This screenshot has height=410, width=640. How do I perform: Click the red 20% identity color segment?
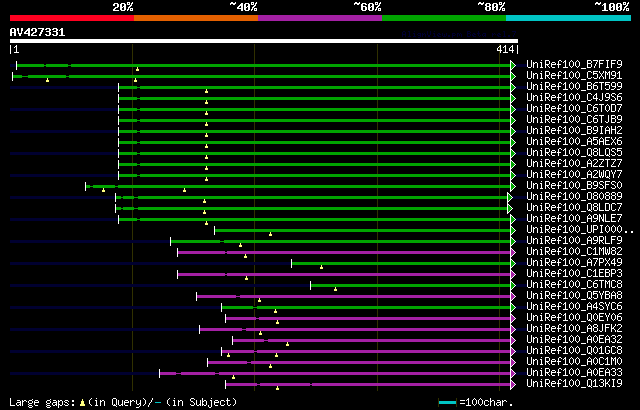coord(72,18)
